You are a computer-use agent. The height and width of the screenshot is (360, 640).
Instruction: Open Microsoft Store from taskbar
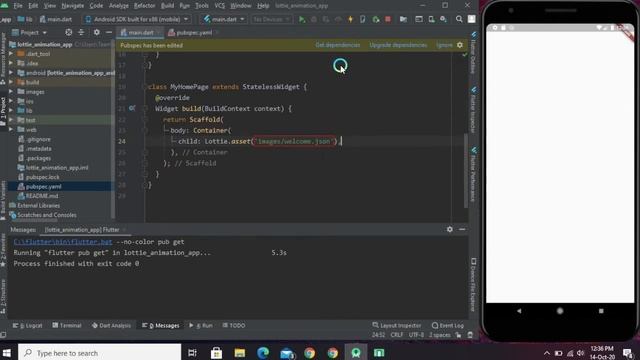pyautogui.click(x=216, y=353)
